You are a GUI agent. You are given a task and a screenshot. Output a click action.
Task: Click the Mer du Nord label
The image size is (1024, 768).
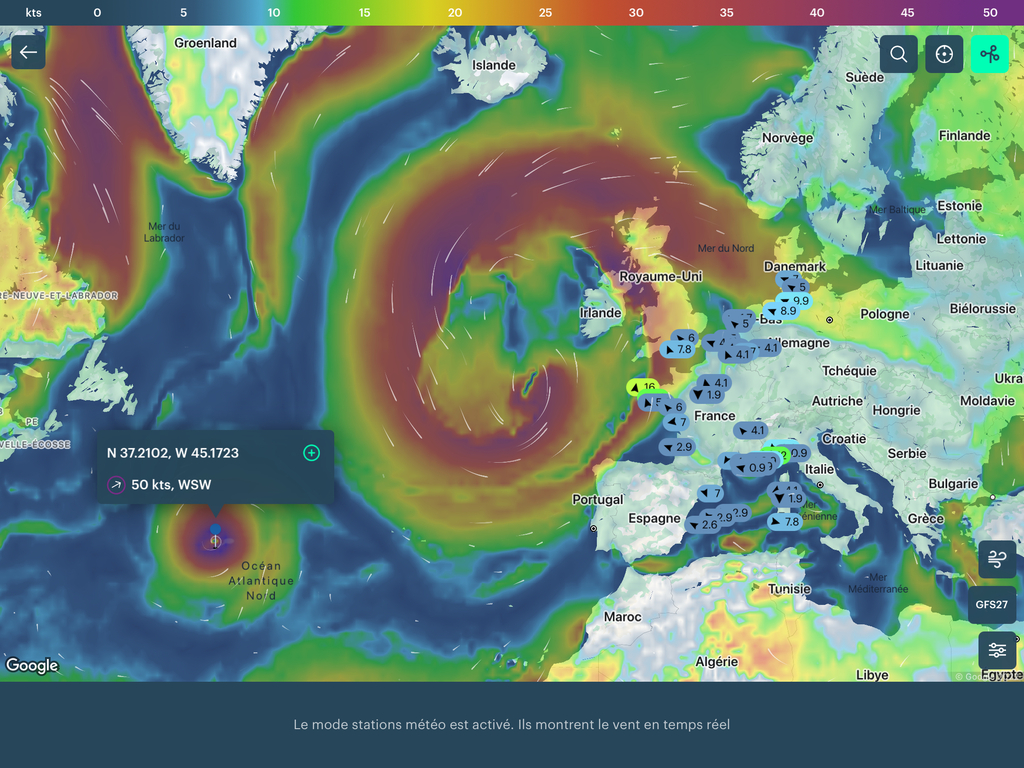tap(726, 248)
